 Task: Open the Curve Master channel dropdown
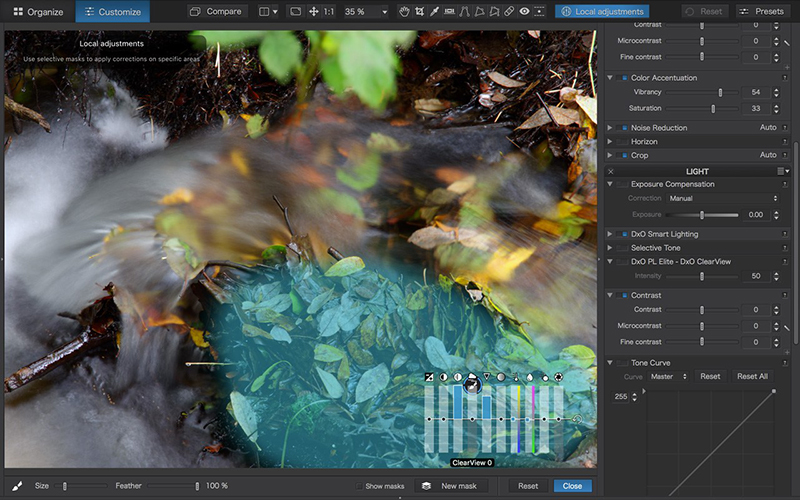(x=667, y=377)
